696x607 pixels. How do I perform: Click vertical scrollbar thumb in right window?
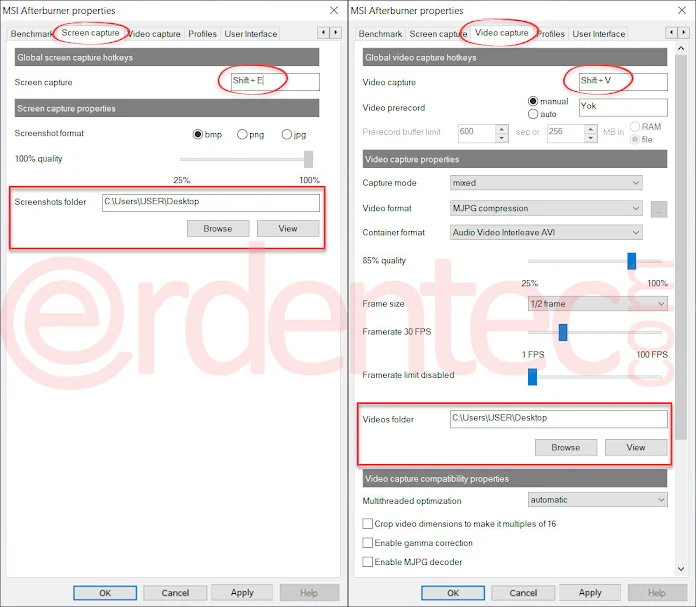(681, 247)
